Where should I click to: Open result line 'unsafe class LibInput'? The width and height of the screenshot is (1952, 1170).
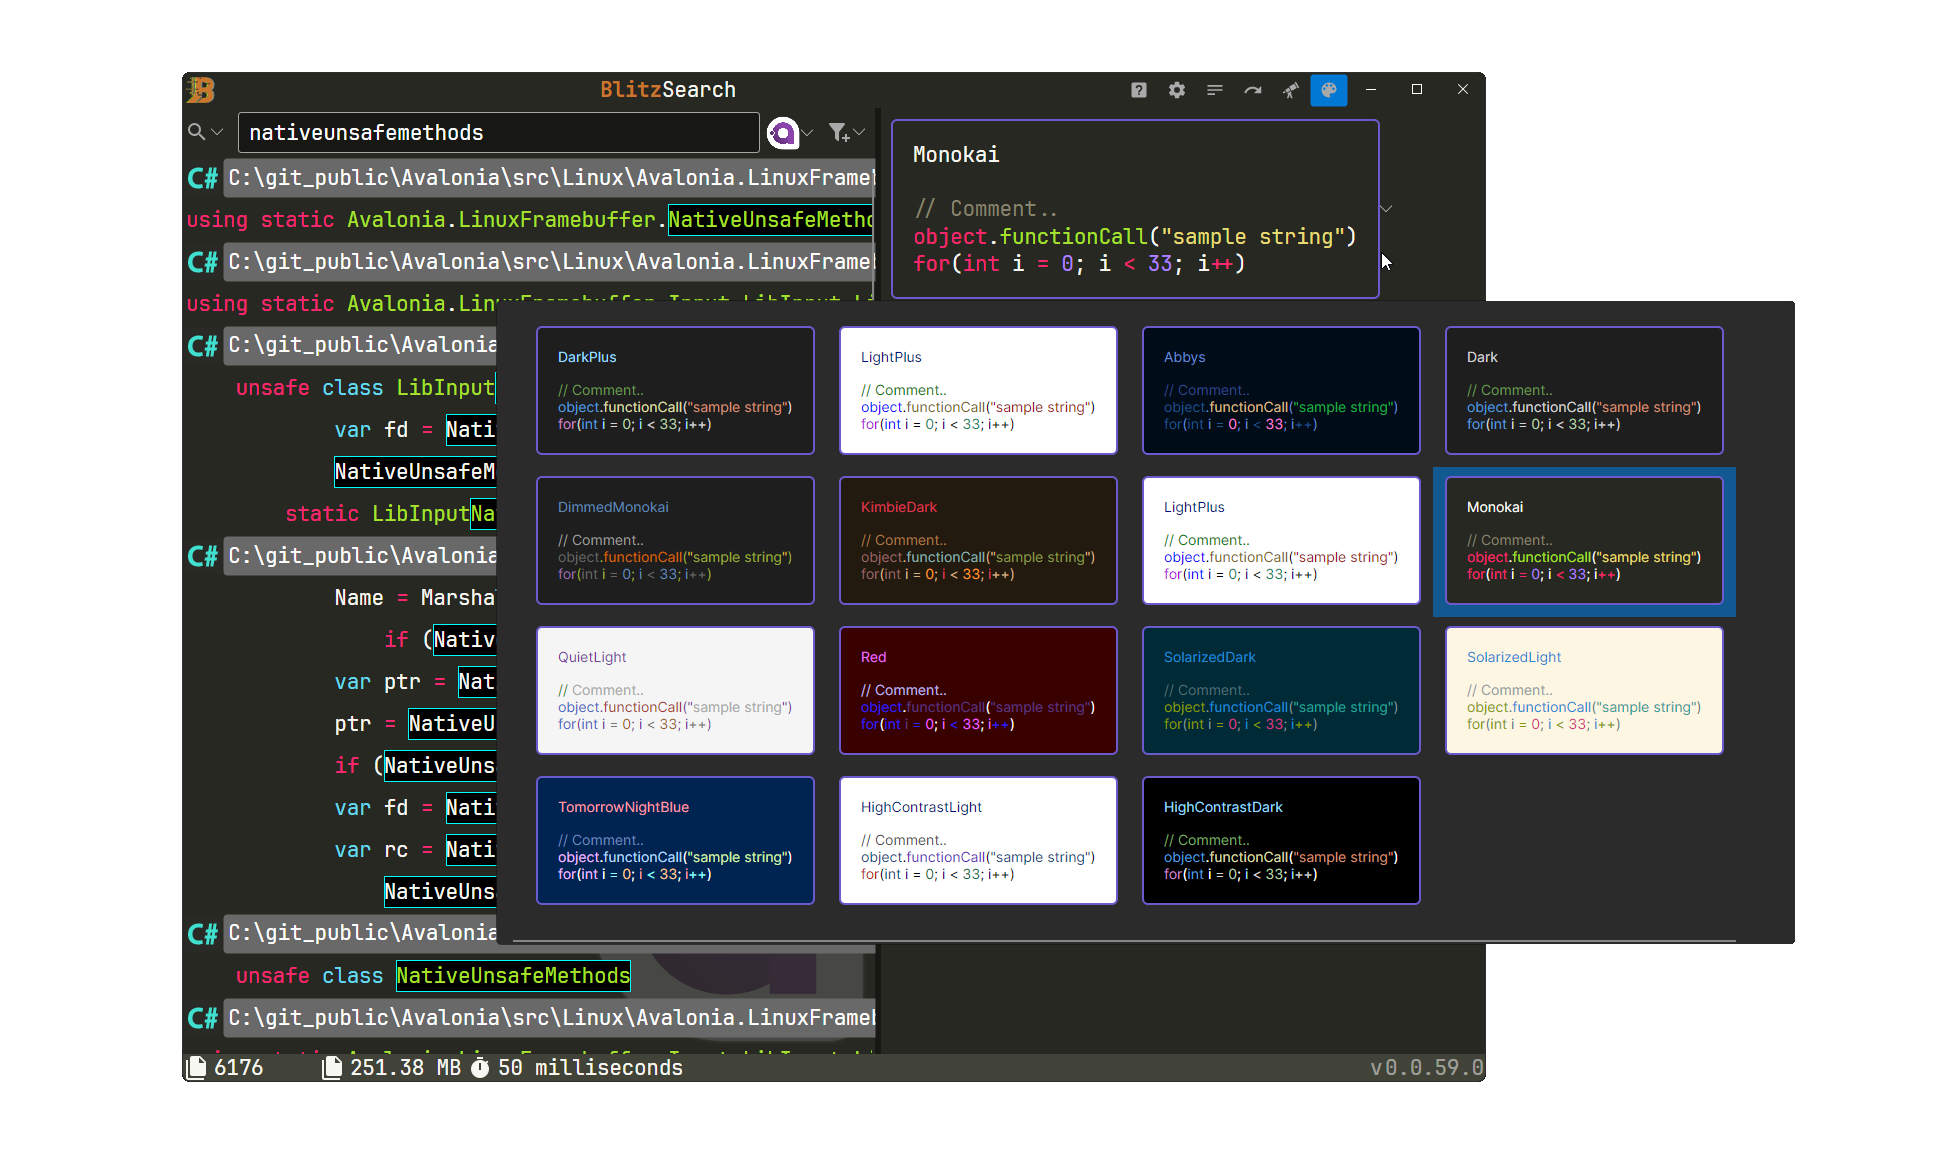tap(365, 387)
